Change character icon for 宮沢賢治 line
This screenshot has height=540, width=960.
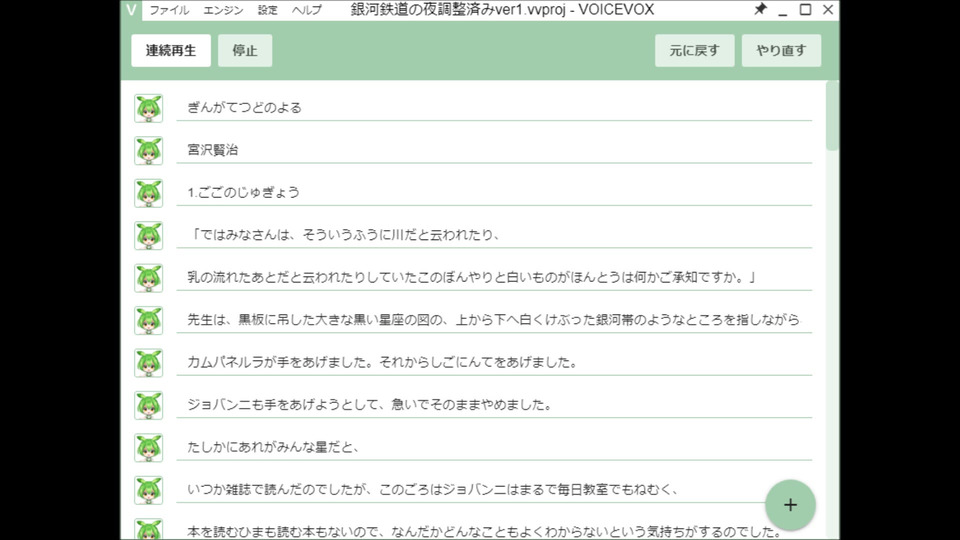pyautogui.click(x=149, y=151)
